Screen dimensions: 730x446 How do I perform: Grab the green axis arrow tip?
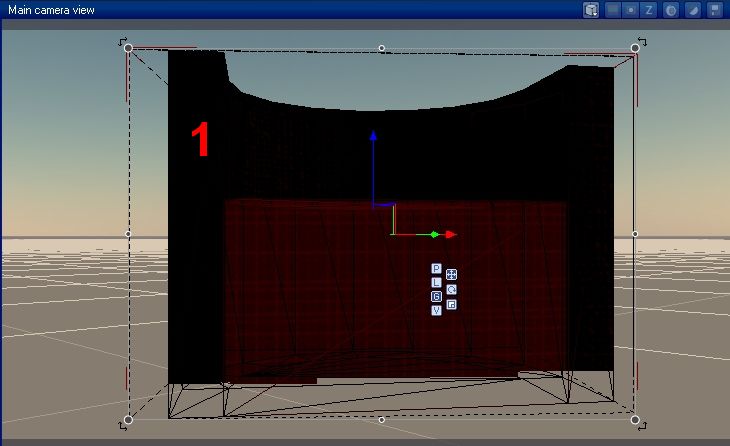(x=434, y=234)
